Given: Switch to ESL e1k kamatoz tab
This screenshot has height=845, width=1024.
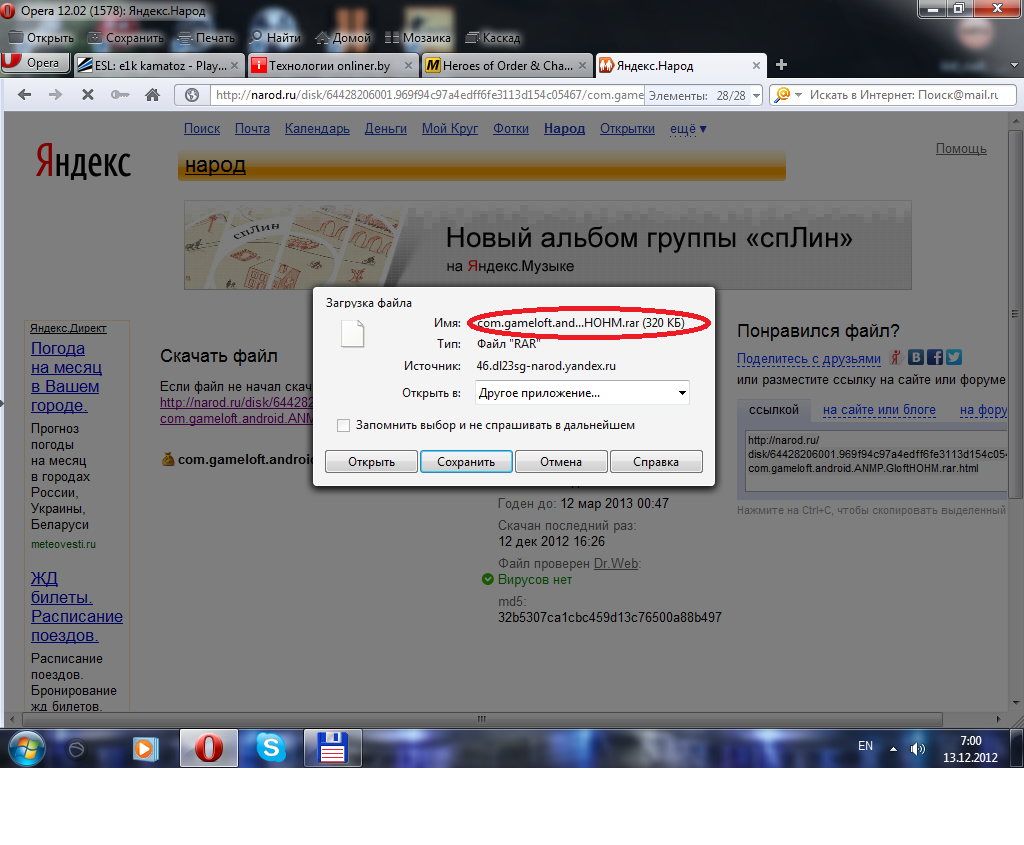Looking at the screenshot, I should coord(159,65).
